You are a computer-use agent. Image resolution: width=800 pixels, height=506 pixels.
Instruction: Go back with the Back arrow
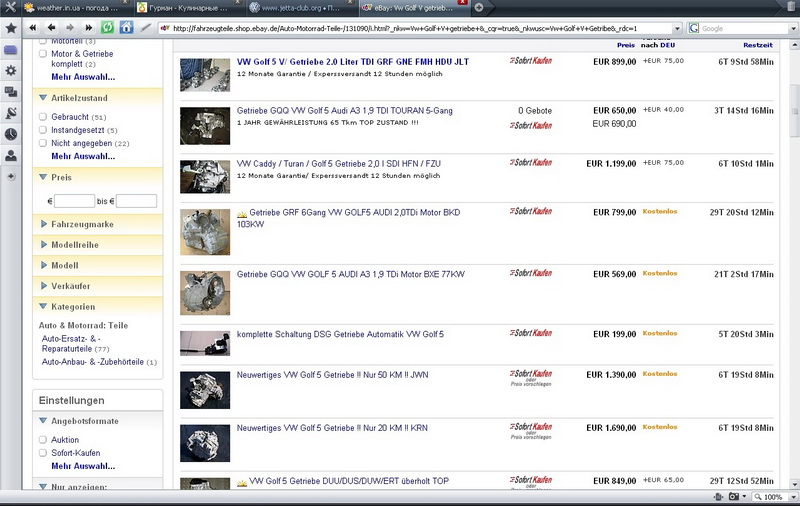(x=51, y=28)
